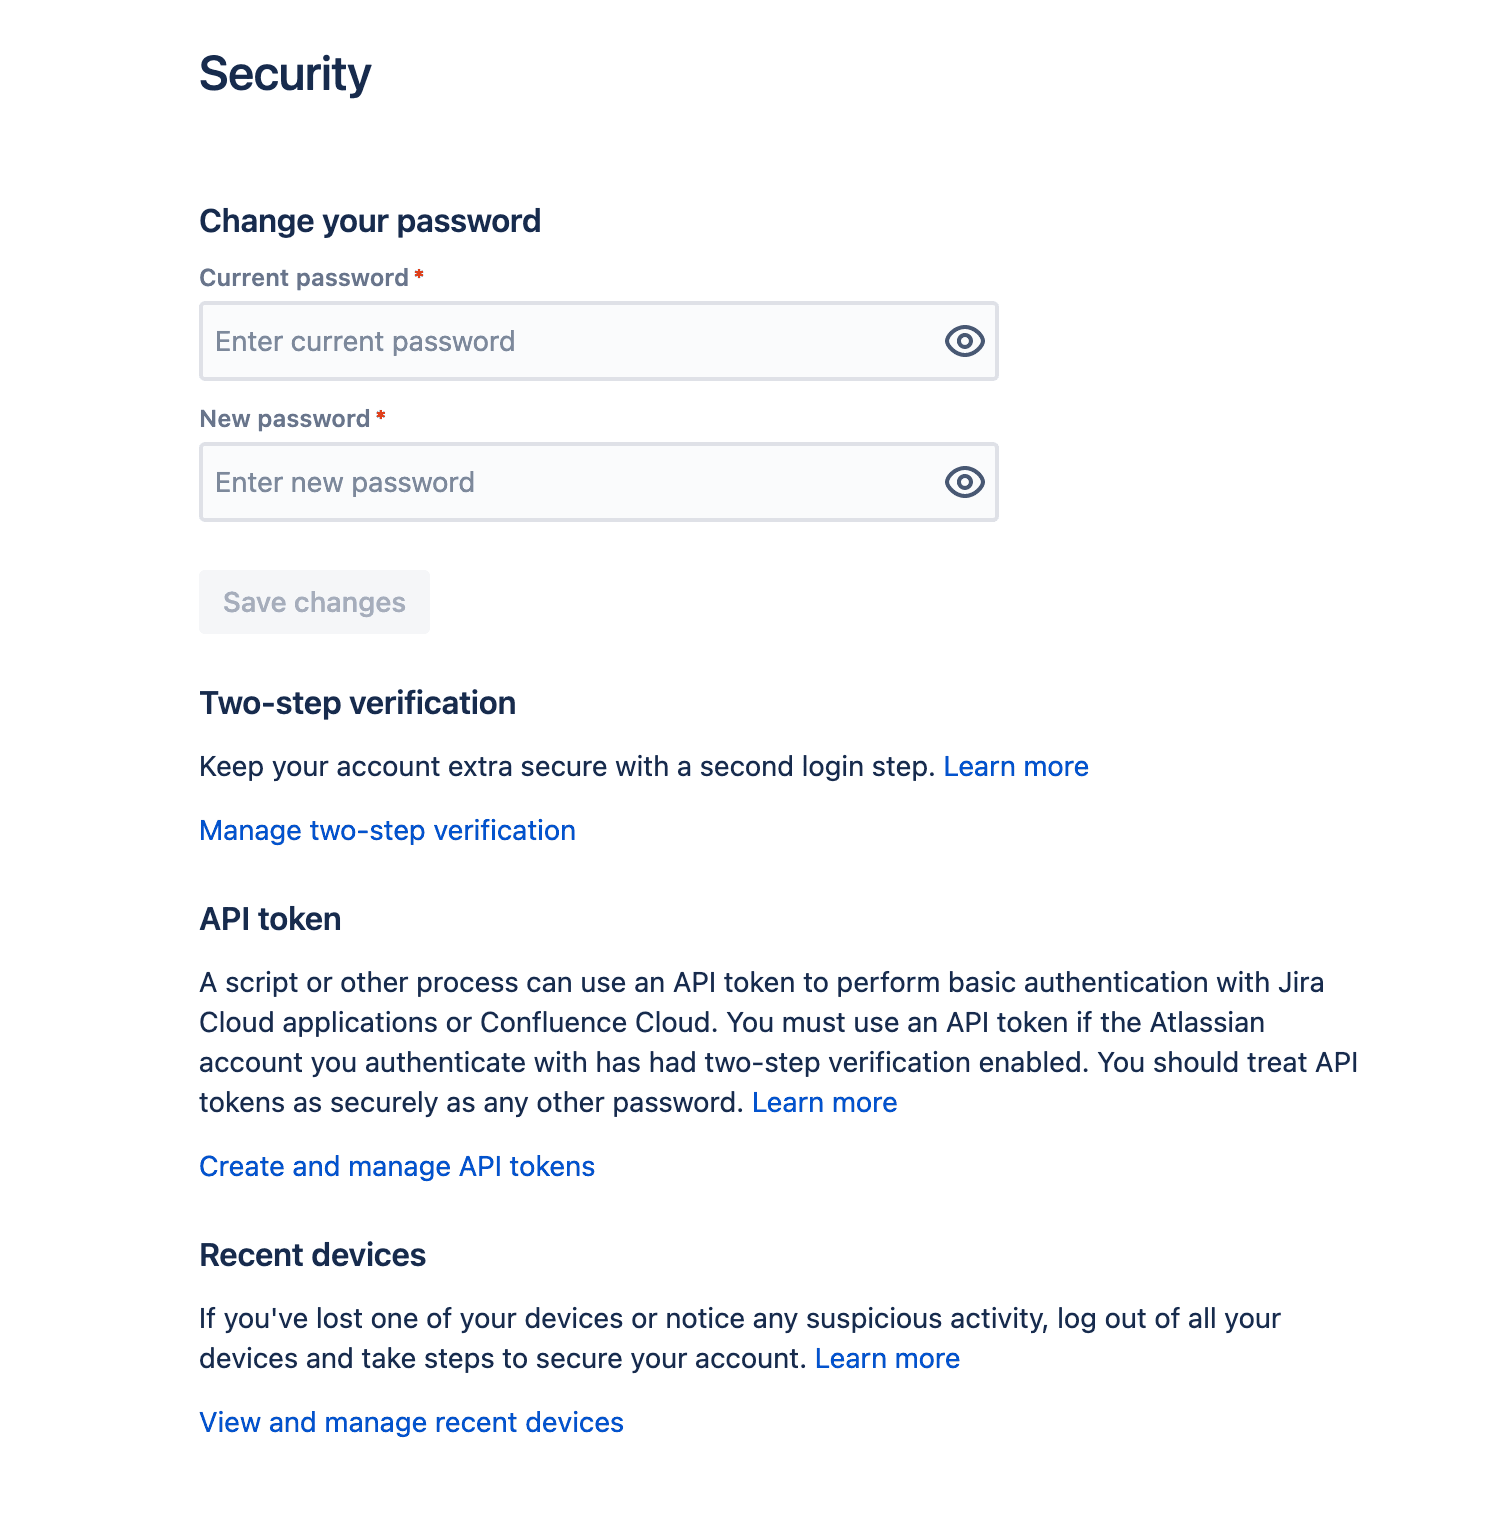The width and height of the screenshot is (1486, 1528).
Task: Show the current password with eye icon
Action: pyautogui.click(x=964, y=341)
